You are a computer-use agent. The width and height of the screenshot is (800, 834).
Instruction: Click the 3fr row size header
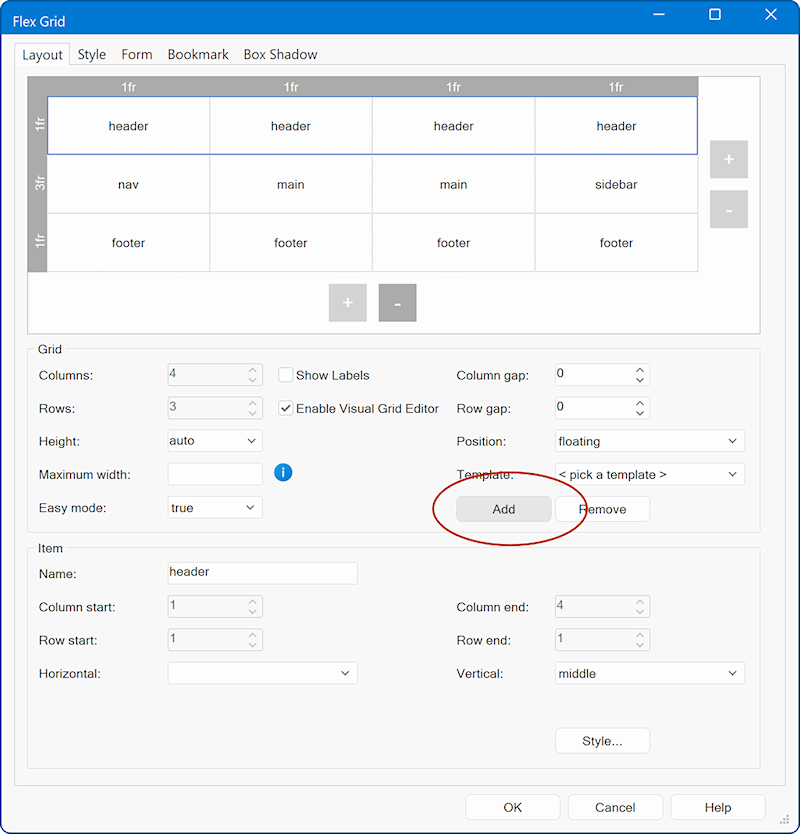click(38, 184)
